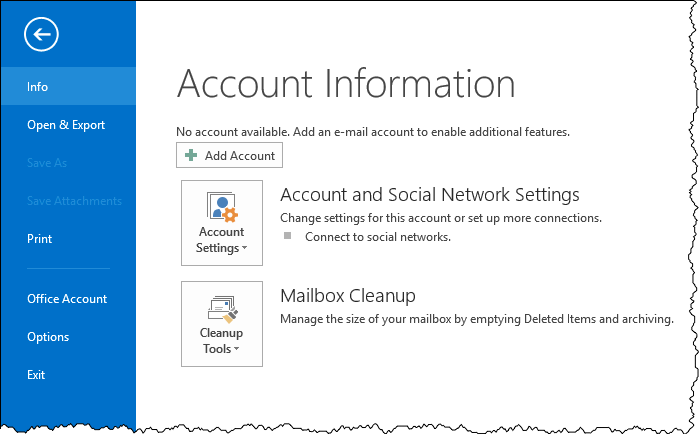The height and width of the screenshot is (434, 699).
Task: Open the Open & Export menu item
Action: [x=68, y=125]
